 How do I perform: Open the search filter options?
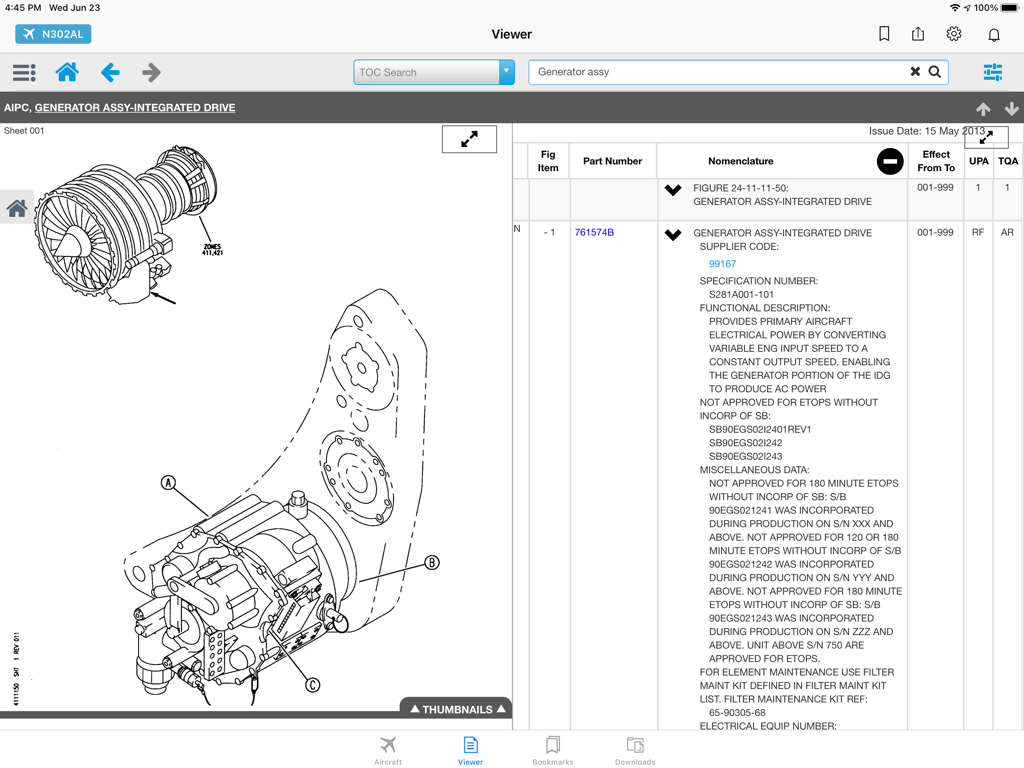991,72
